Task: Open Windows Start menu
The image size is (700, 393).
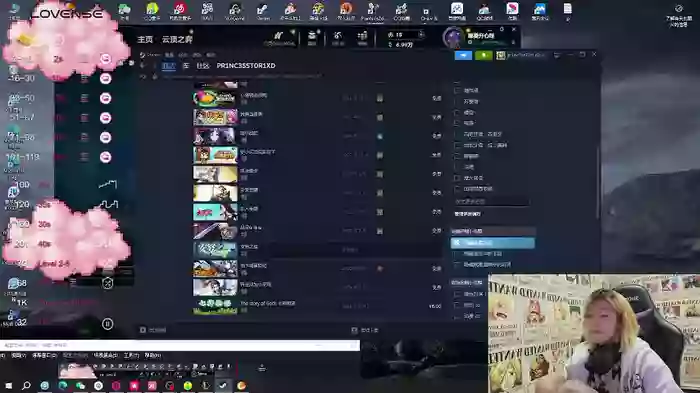Action: 8,385
